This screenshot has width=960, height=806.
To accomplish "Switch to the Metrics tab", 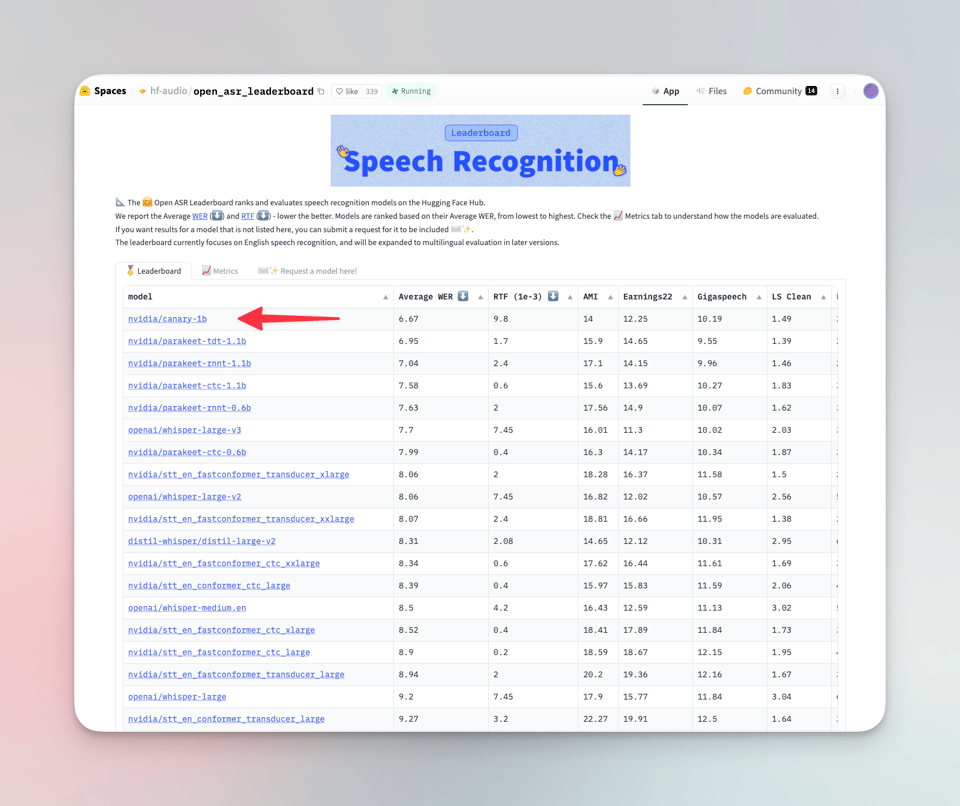I will pos(219,271).
